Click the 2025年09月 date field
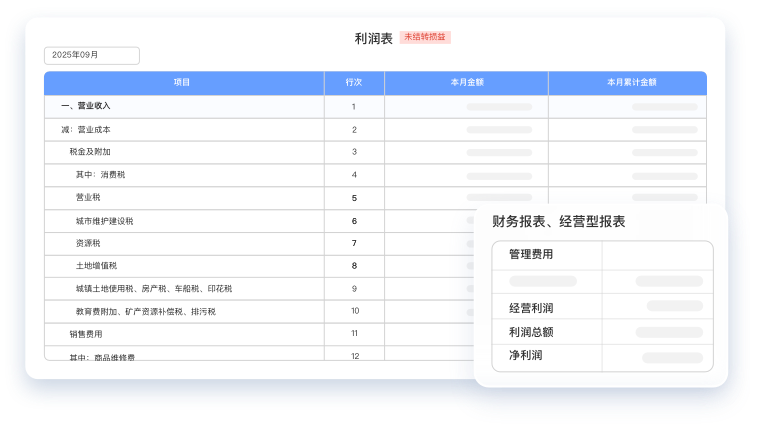This screenshot has width=758, height=428. click(91, 55)
